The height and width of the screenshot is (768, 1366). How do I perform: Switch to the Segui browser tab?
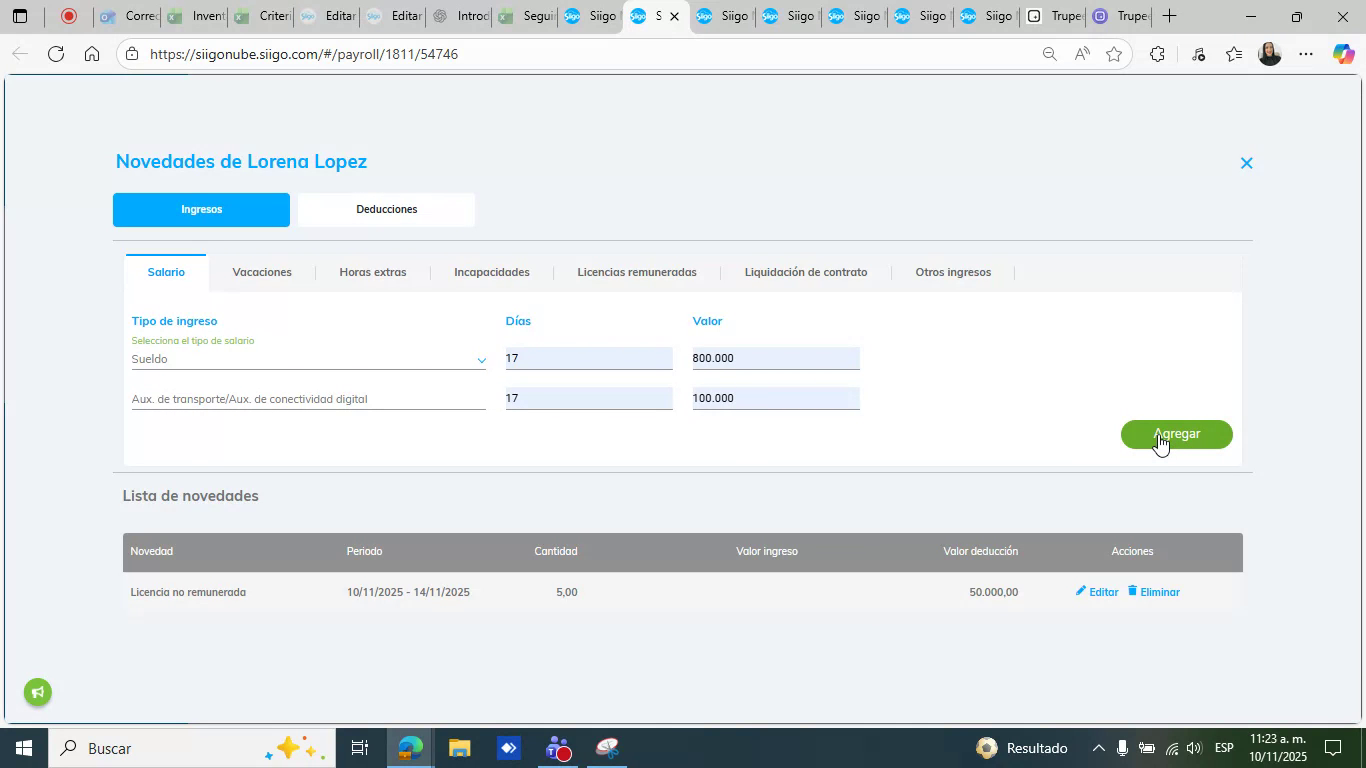coord(525,16)
